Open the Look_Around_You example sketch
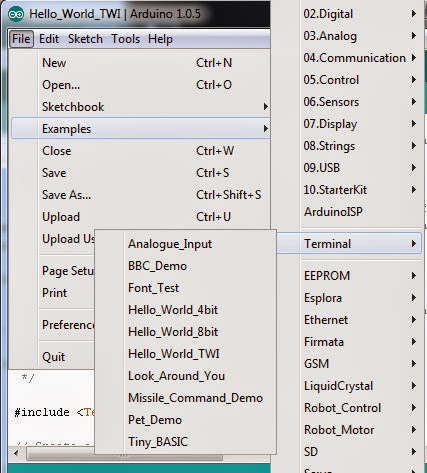This screenshot has width=427, height=473. point(186,376)
